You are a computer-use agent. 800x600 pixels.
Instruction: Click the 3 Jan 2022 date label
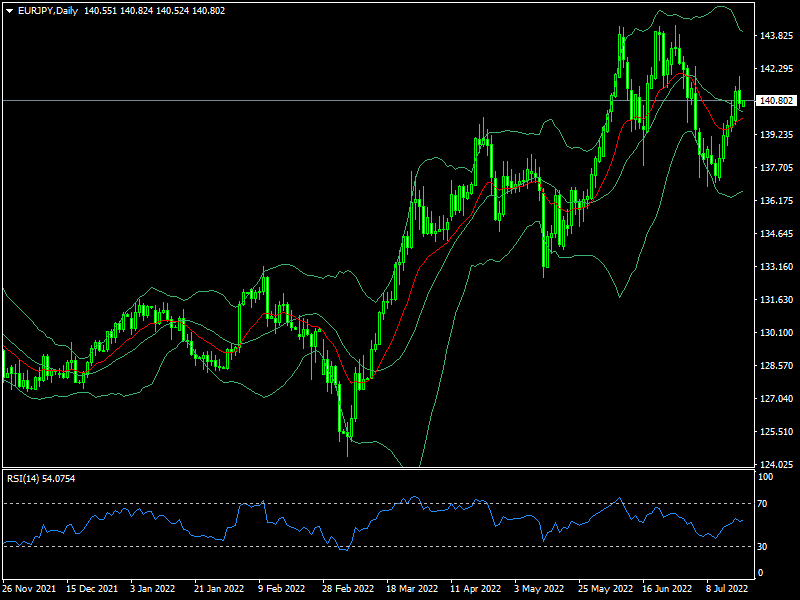click(x=153, y=589)
